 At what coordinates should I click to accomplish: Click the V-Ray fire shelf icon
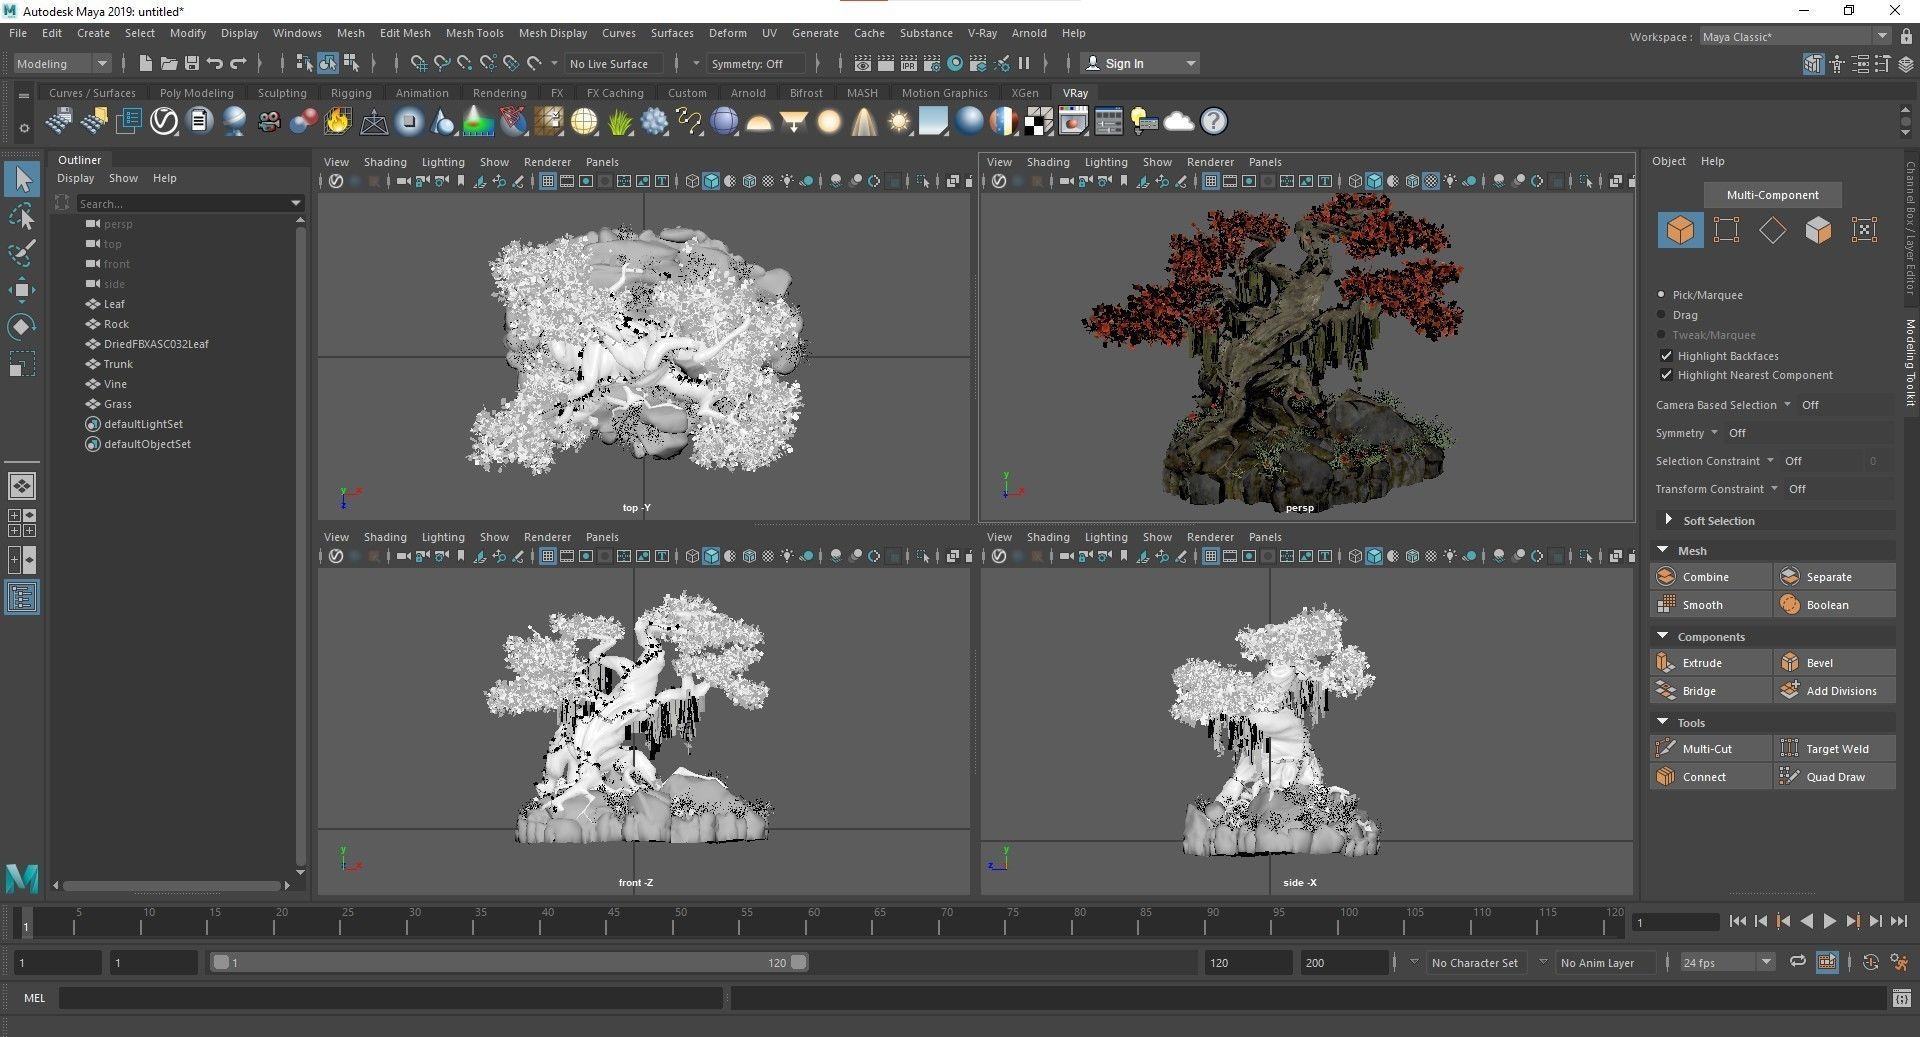(338, 122)
